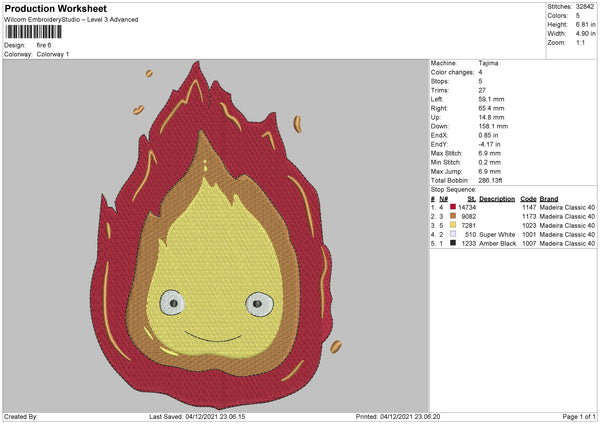This screenshot has width=600, height=424.
Task: Click the Down value 158.1 mm
Action: tap(493, 126)
